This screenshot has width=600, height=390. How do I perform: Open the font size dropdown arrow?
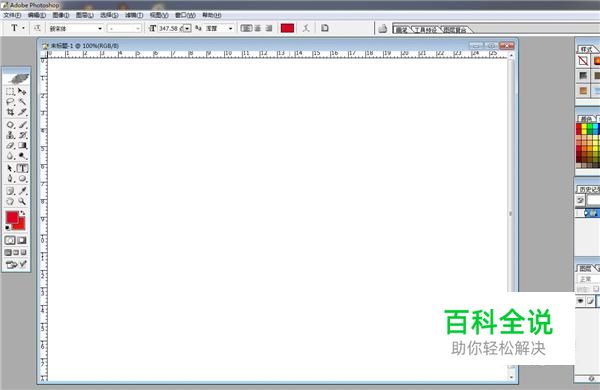[187, 28]
